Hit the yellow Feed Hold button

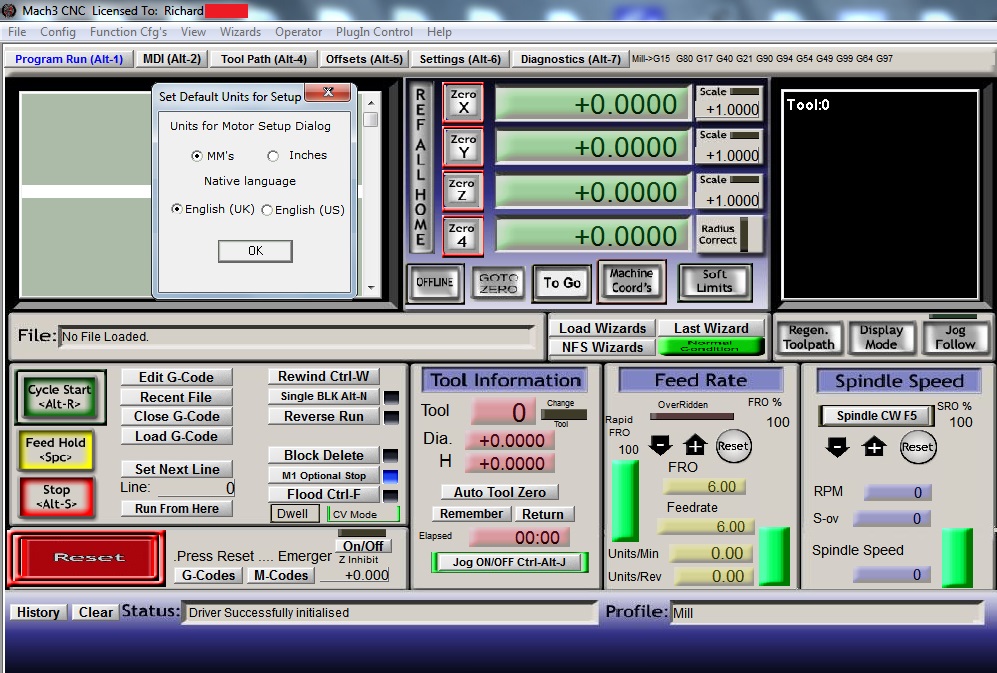(56, 449)
